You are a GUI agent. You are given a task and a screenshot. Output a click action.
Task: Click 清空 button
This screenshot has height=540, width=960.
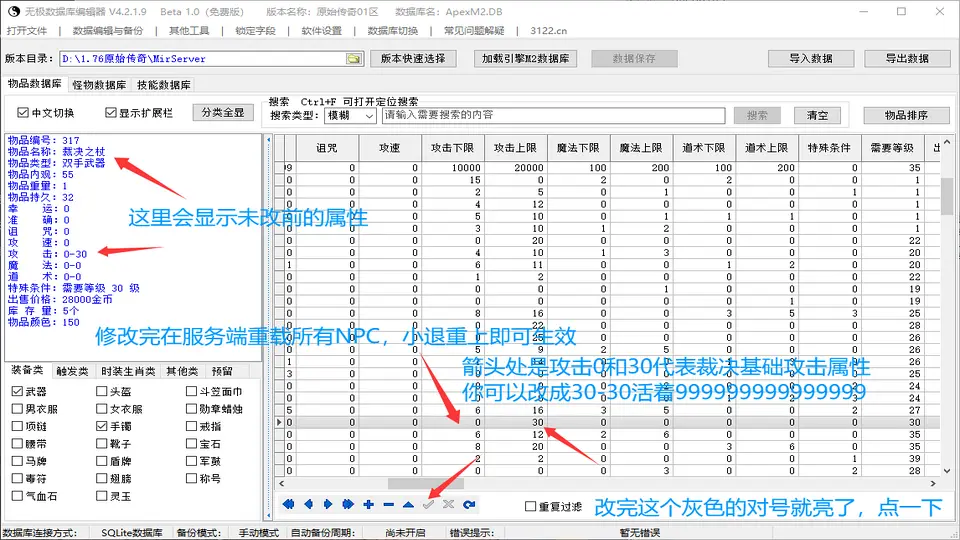817,115
